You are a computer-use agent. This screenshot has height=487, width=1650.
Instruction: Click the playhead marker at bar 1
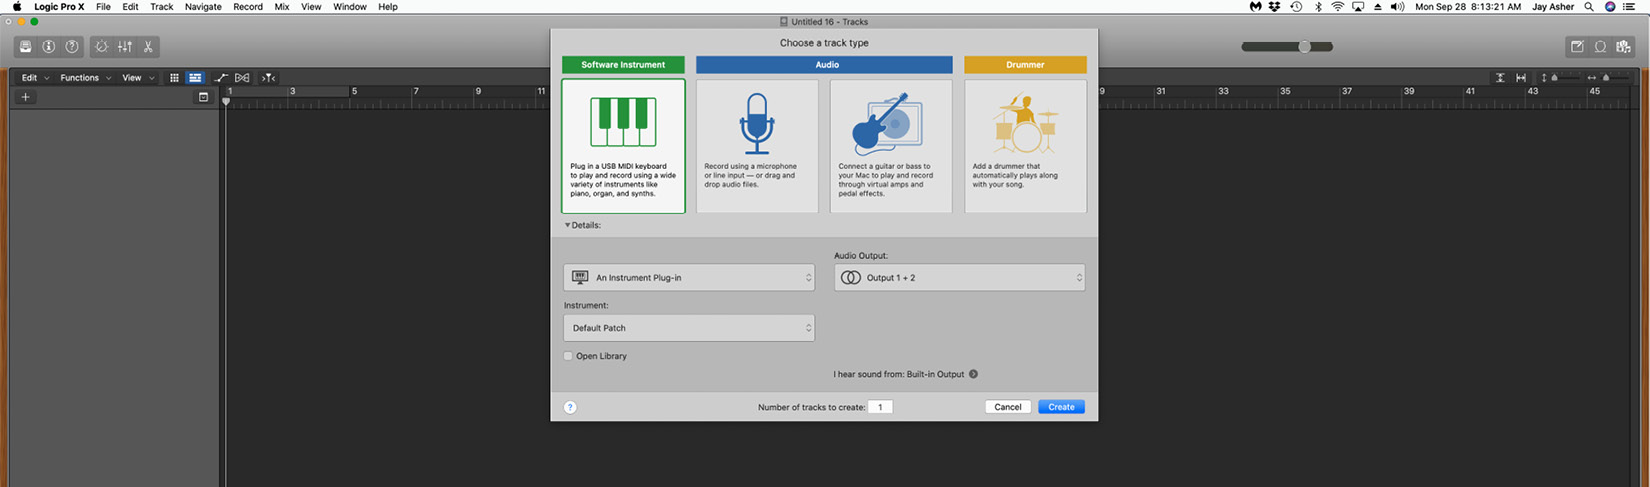226,102
